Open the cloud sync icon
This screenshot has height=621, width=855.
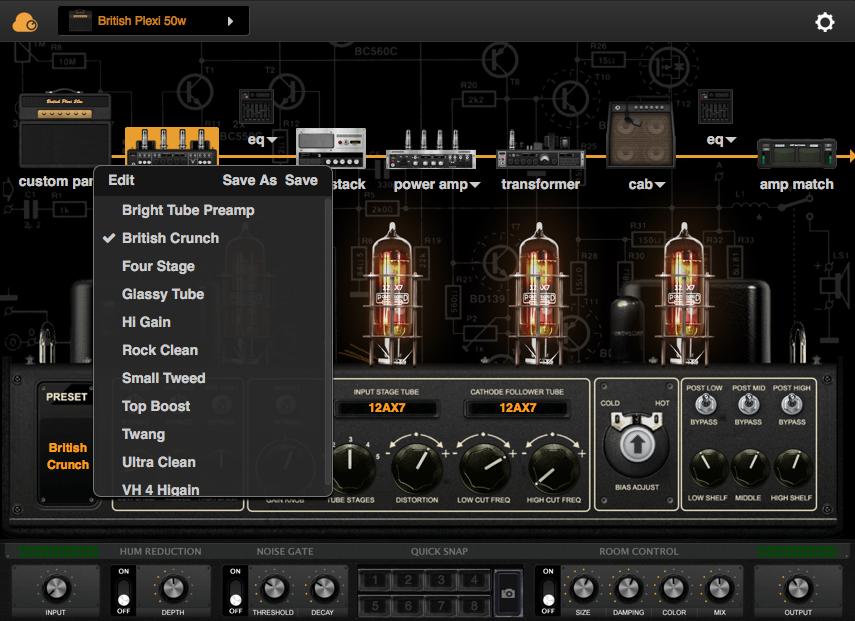(x=25, y=22)
